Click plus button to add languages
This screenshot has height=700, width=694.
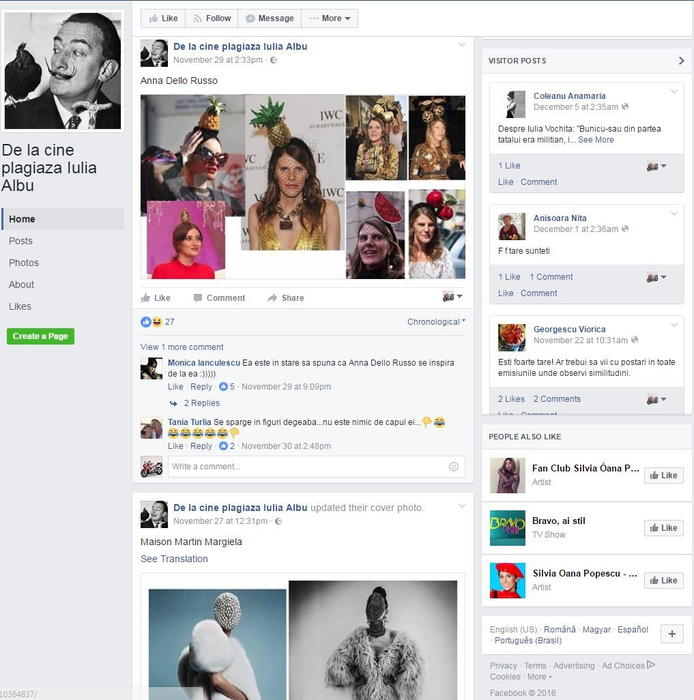(x=672, y=634)
